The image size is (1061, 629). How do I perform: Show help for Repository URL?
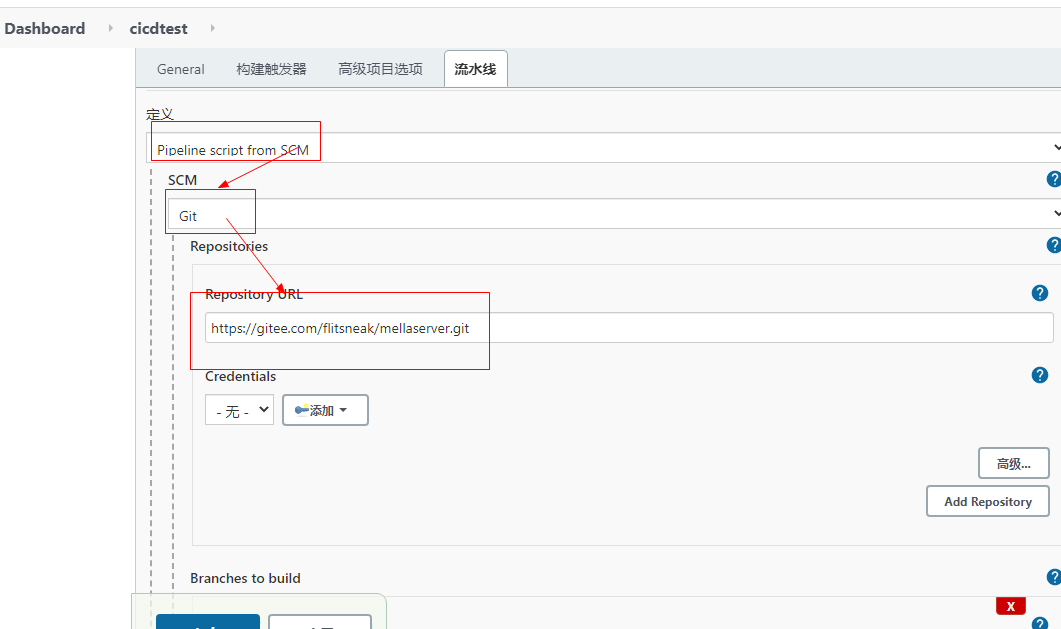tap(1039, 293)
